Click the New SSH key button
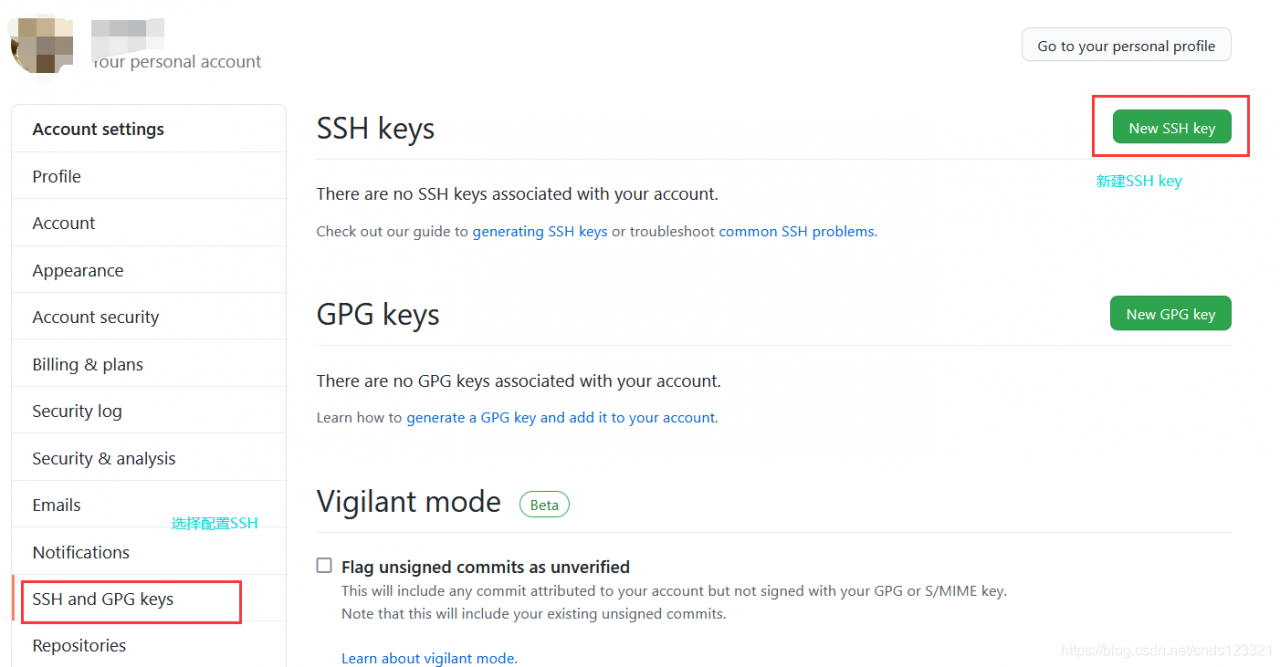 coord(1171,128)
